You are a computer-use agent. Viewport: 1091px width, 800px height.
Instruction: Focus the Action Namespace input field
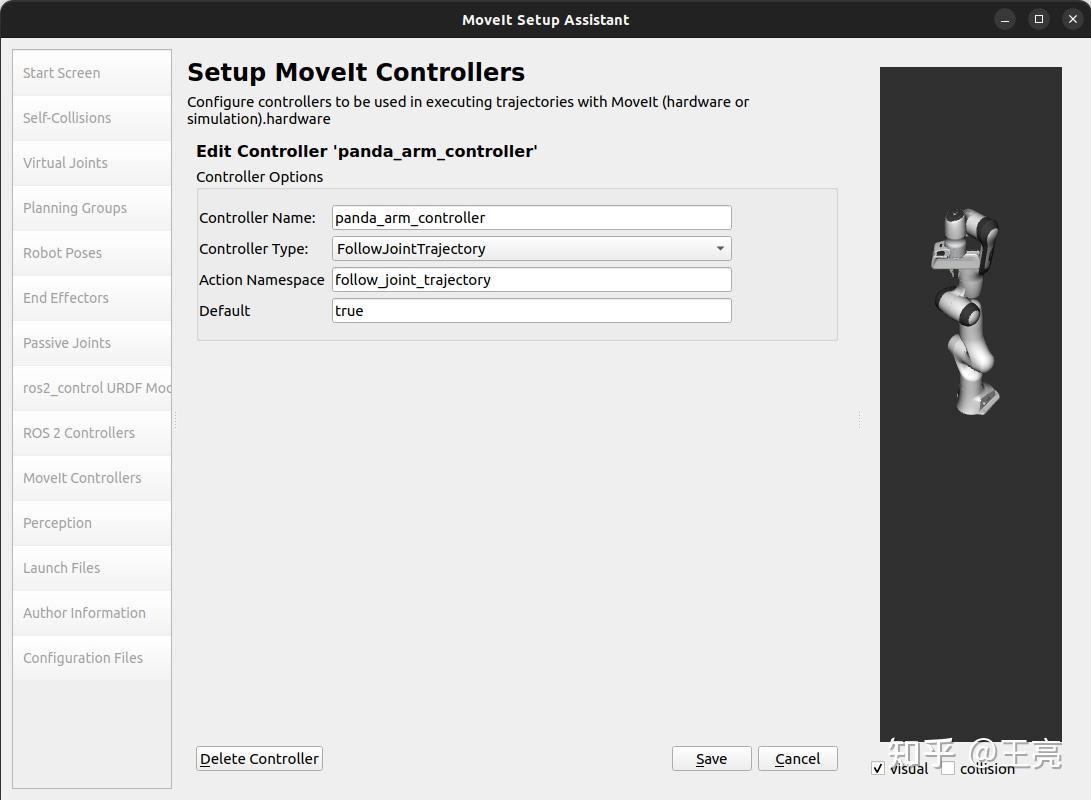(x=531, y=280)
